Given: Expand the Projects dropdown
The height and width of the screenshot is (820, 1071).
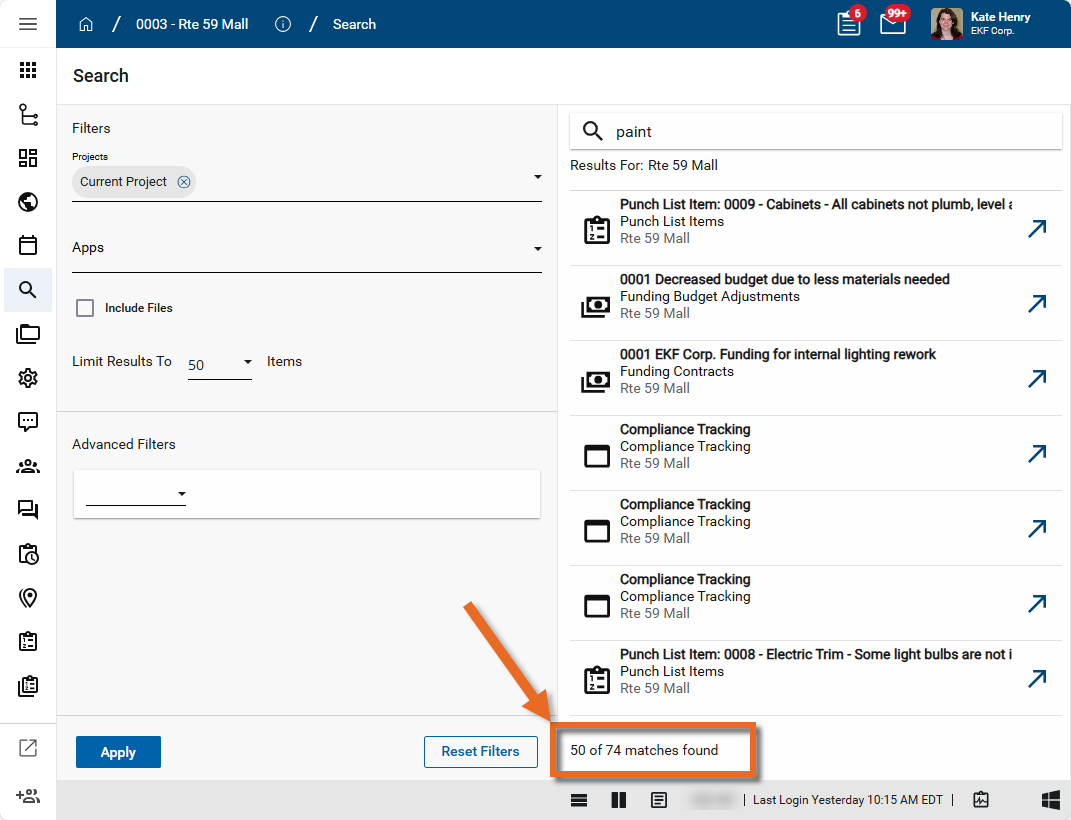Looking at the screenshot, I should 537,178.
